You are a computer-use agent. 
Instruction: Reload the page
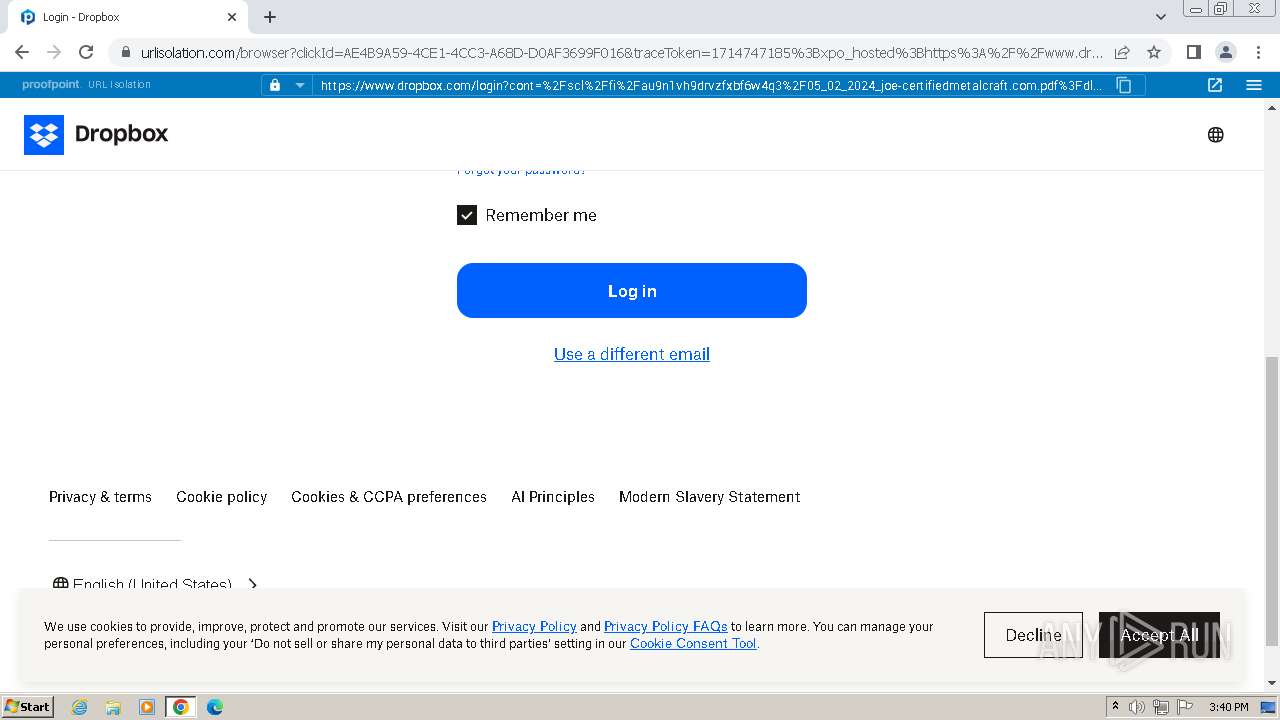click(86, 52)
